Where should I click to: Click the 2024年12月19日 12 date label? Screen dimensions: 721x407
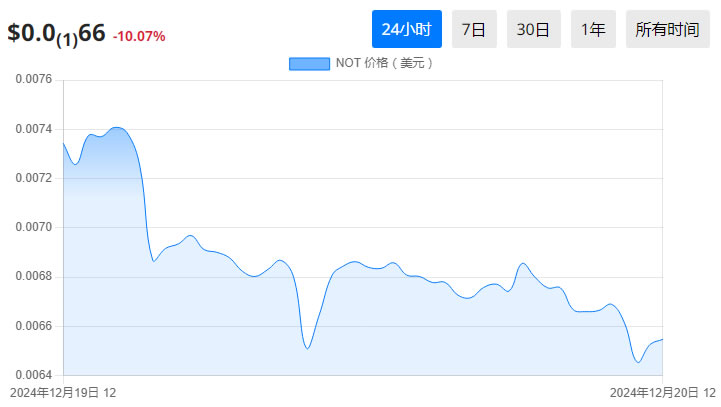point(63,393)
